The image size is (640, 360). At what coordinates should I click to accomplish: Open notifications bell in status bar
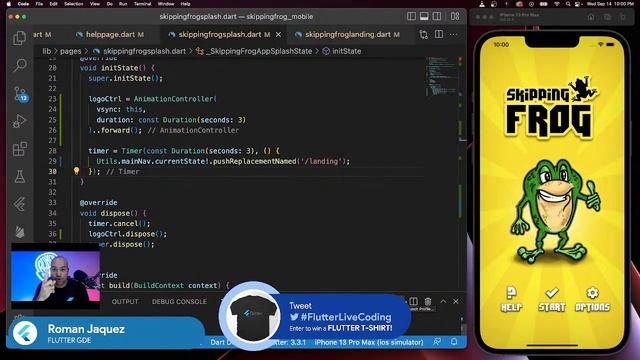(x=454, y=342)
